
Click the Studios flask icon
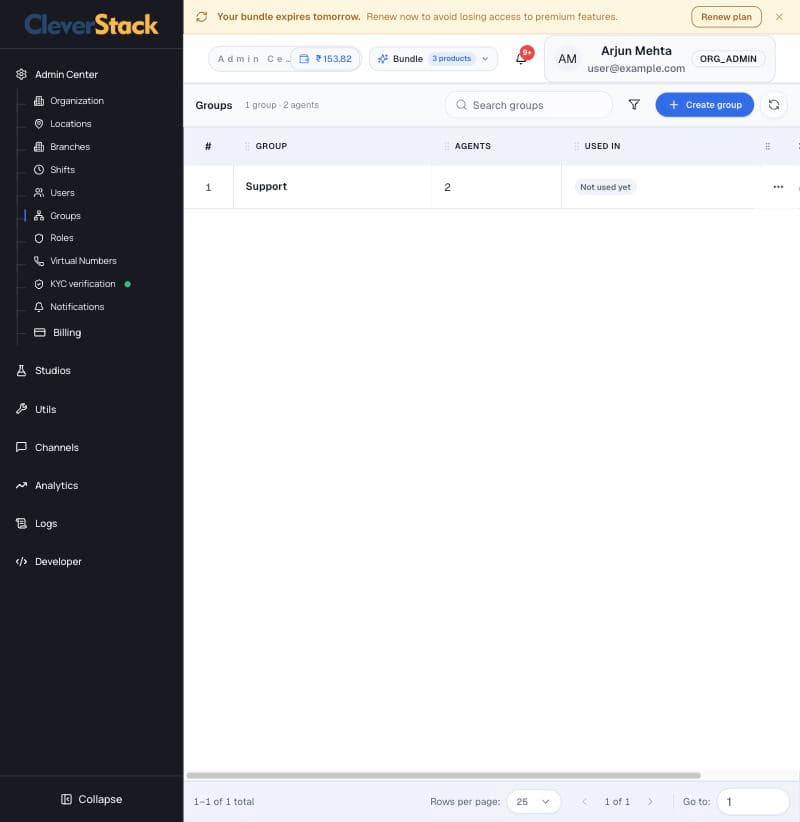pos(21,371)
